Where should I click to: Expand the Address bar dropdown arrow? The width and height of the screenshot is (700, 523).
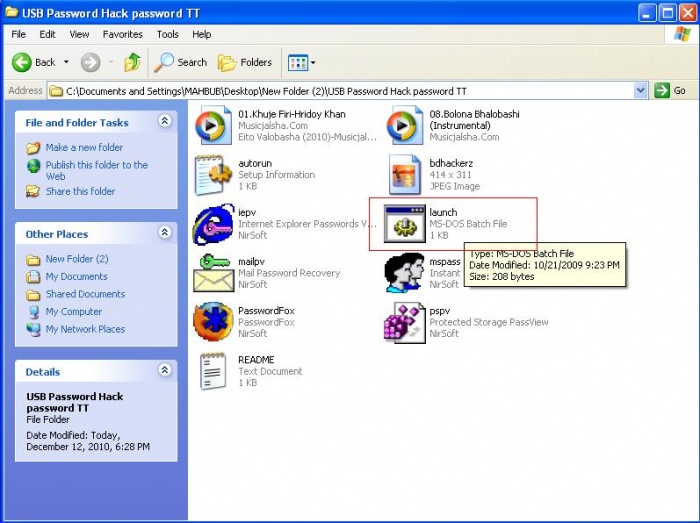coord(641,91)
